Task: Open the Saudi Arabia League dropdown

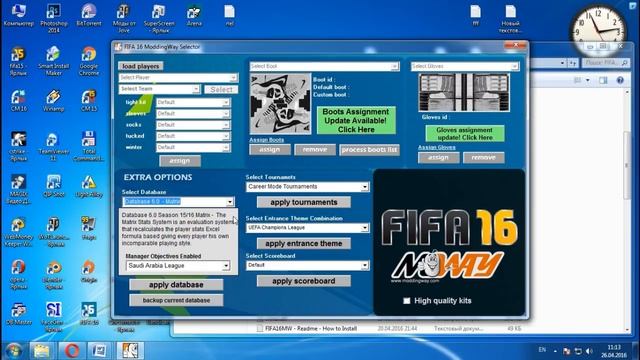Action: [x=226, y=266]
